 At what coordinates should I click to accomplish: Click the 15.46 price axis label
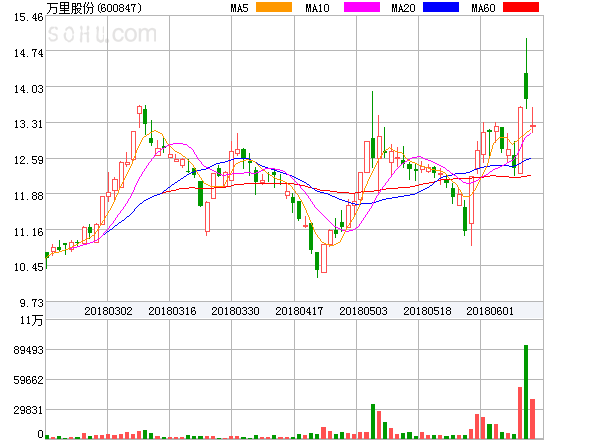(x=29, y=17)
